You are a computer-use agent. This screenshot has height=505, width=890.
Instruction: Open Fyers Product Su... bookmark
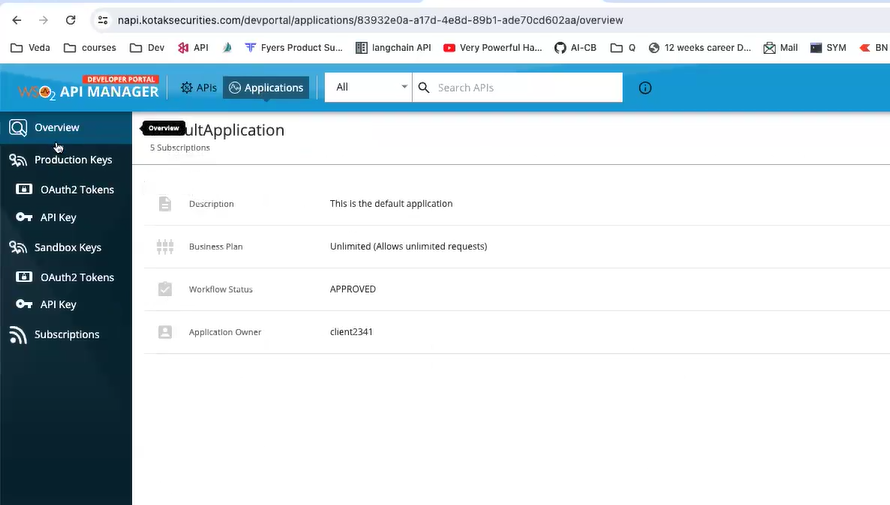[x=293, y=48]
